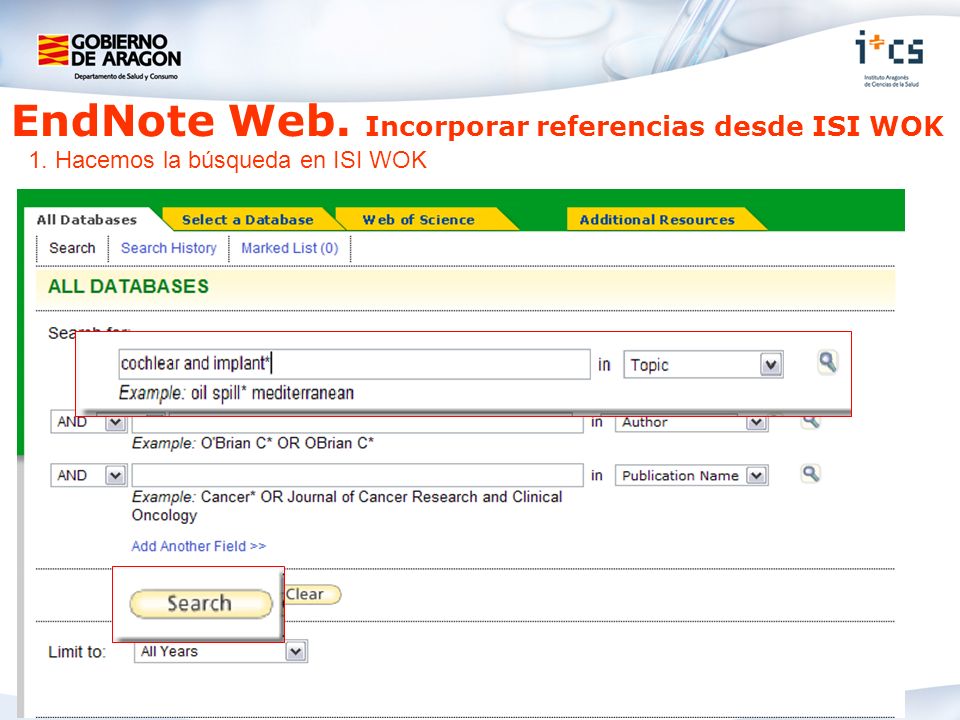Switch to the Additional Resources tab
The width and height of the screenshot is (960, 720).
[657, 220]
